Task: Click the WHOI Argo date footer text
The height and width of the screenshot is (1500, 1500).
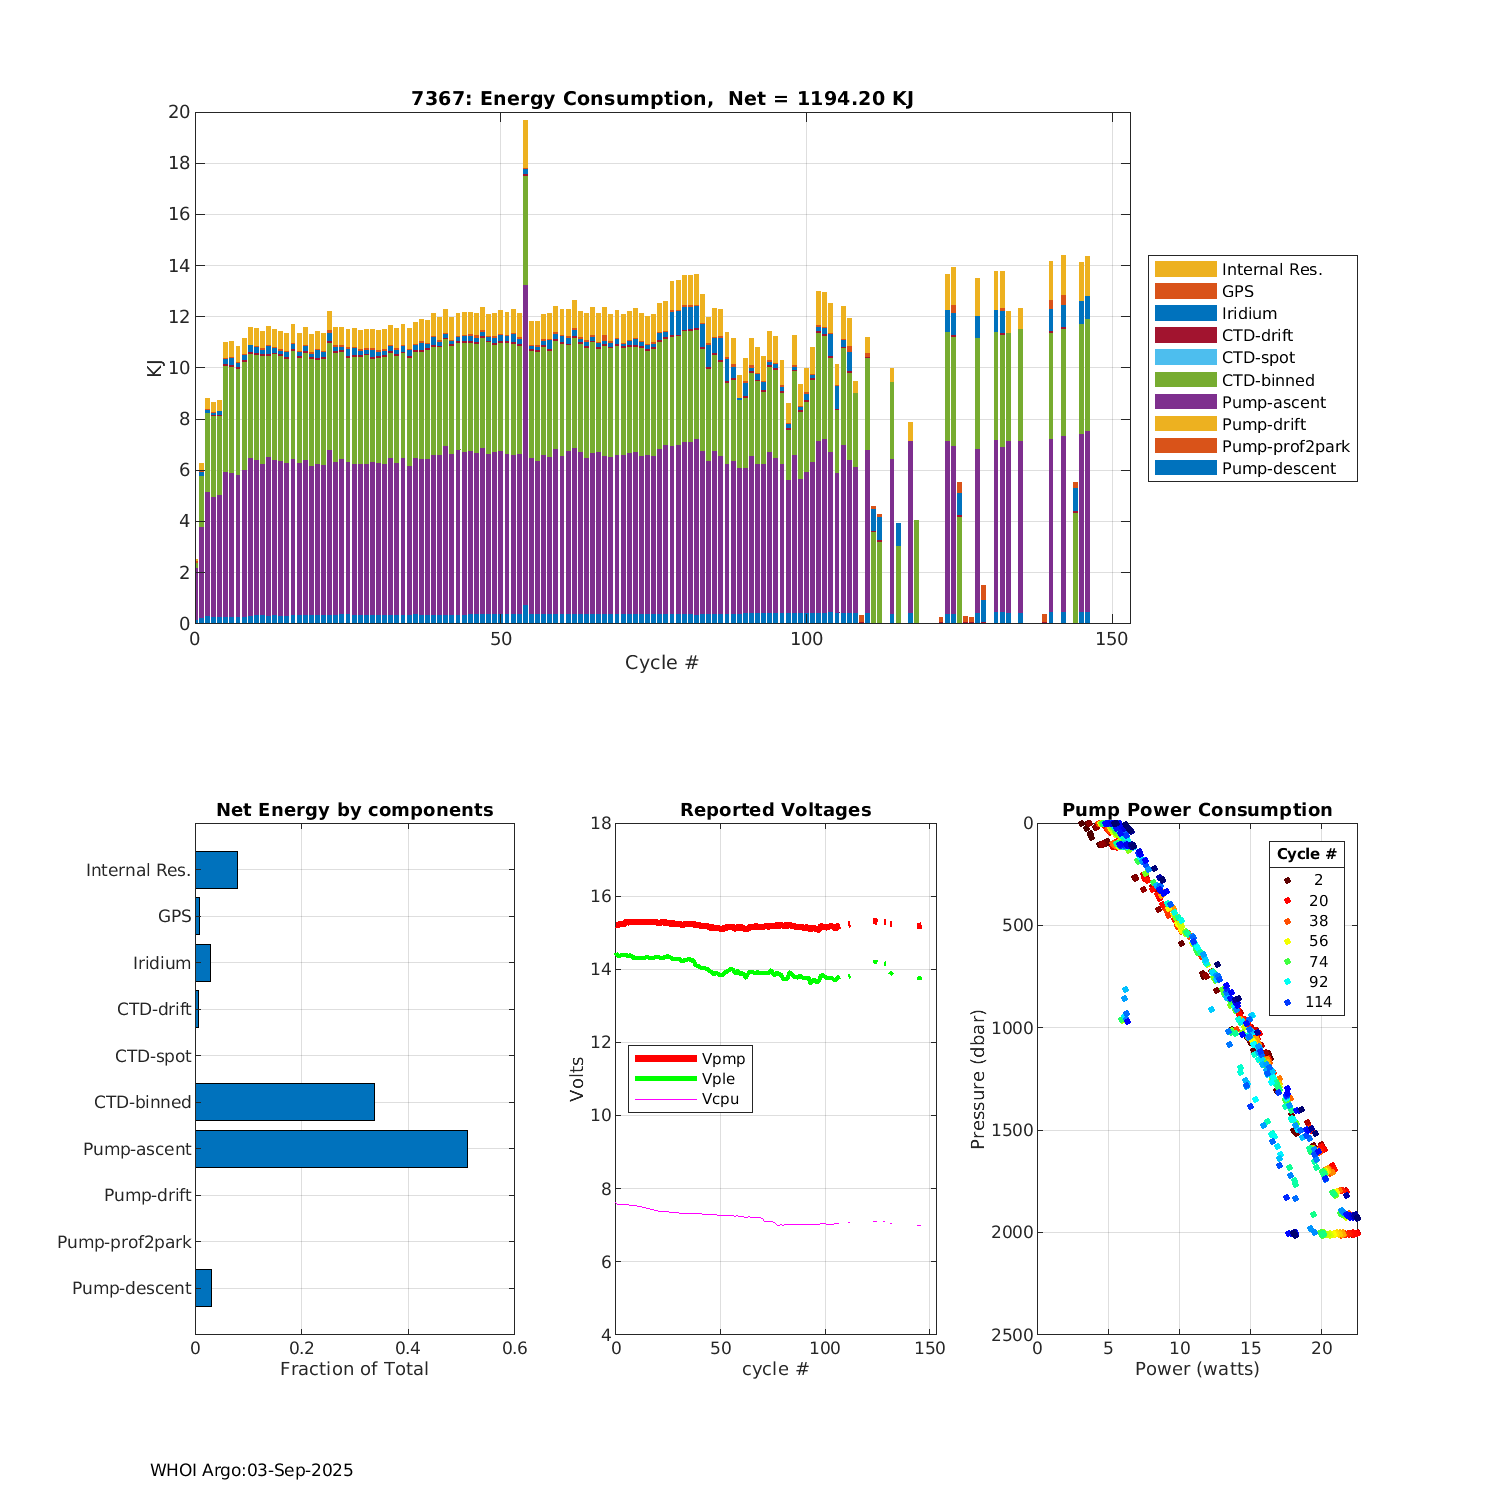Action: point(252,1470)
